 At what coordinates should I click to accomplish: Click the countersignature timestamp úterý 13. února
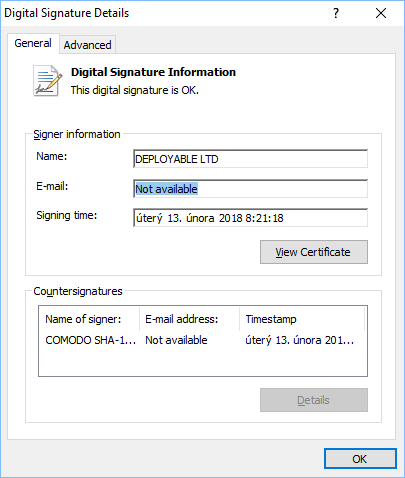pyautogui.click(x=299, y=340)
